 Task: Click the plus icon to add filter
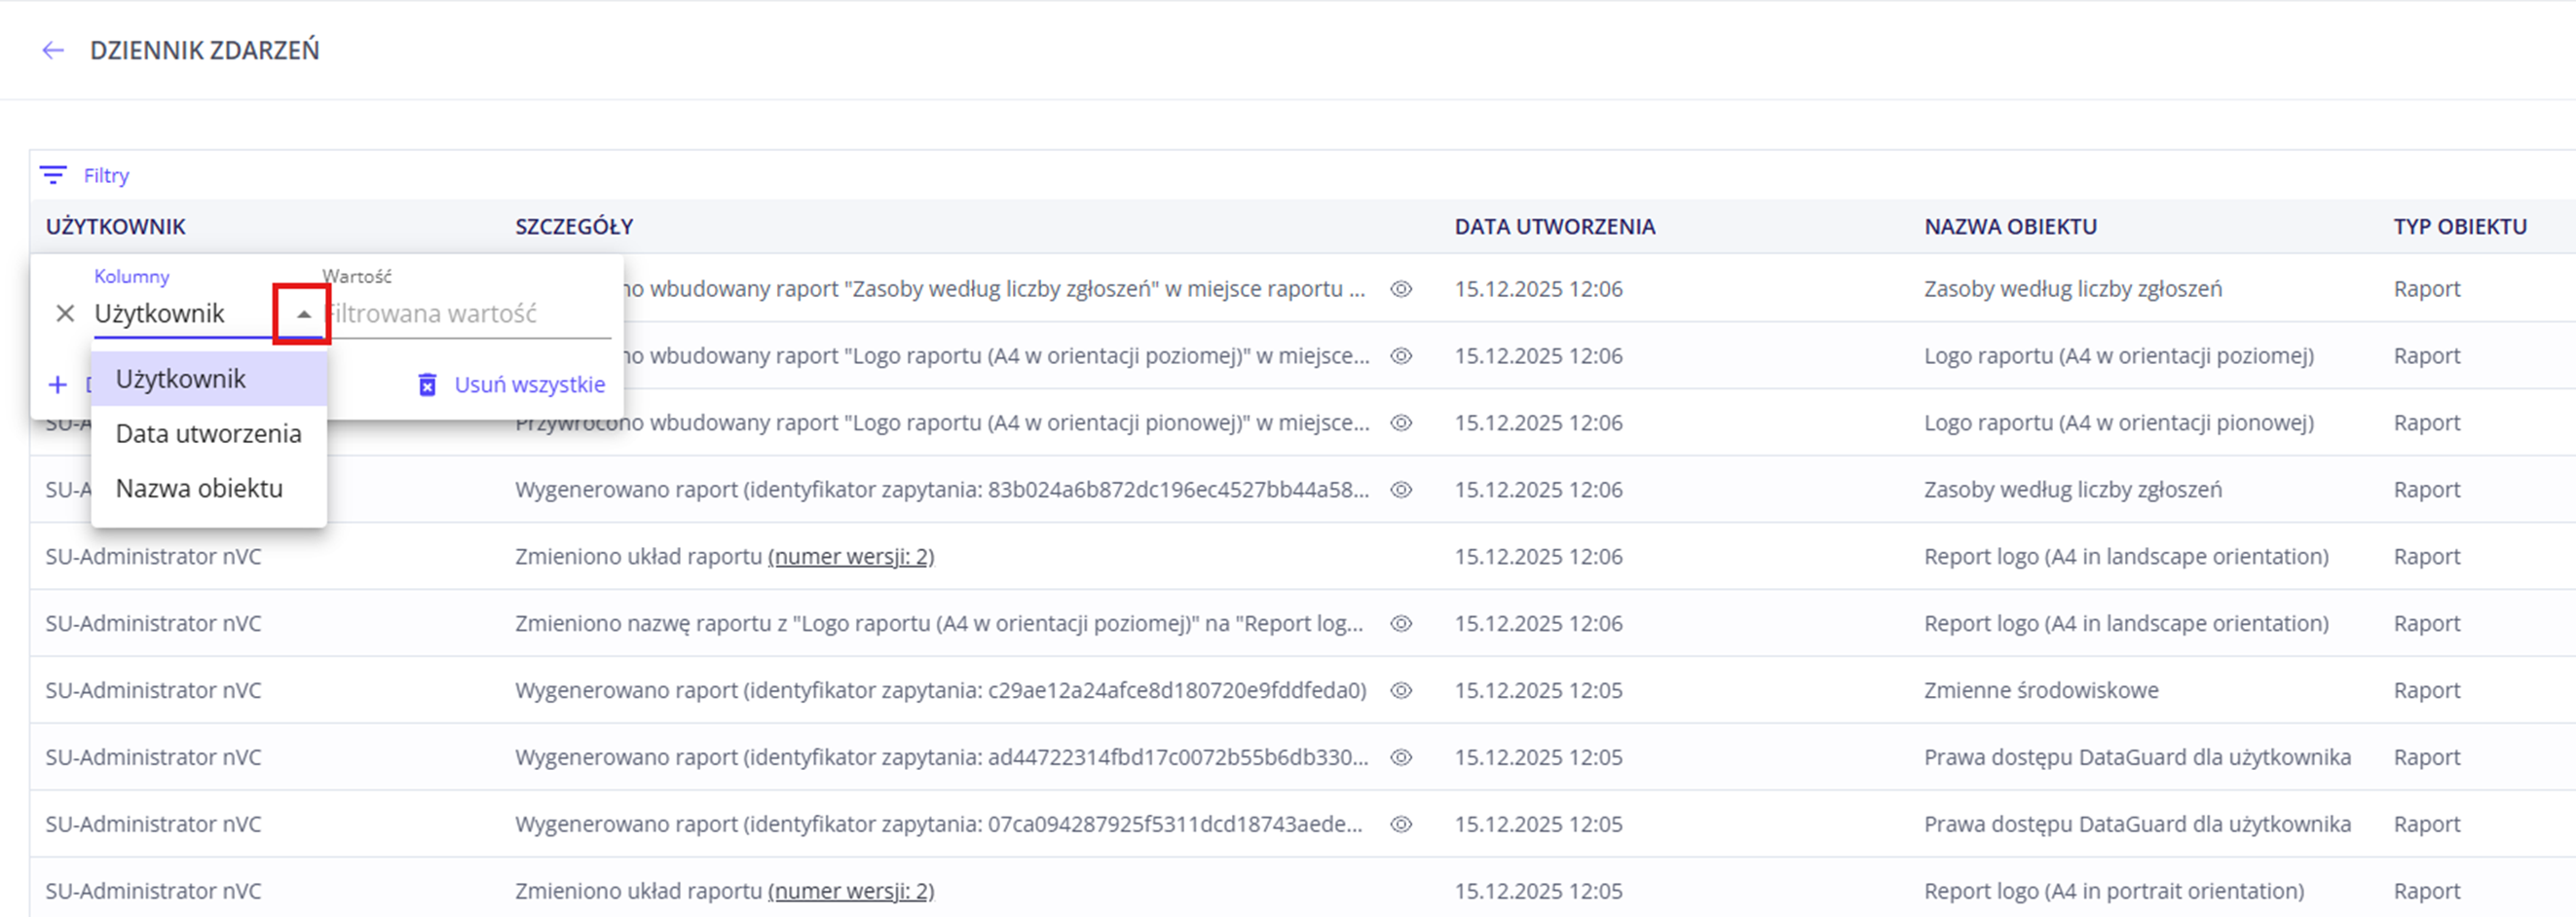(58, 385)
